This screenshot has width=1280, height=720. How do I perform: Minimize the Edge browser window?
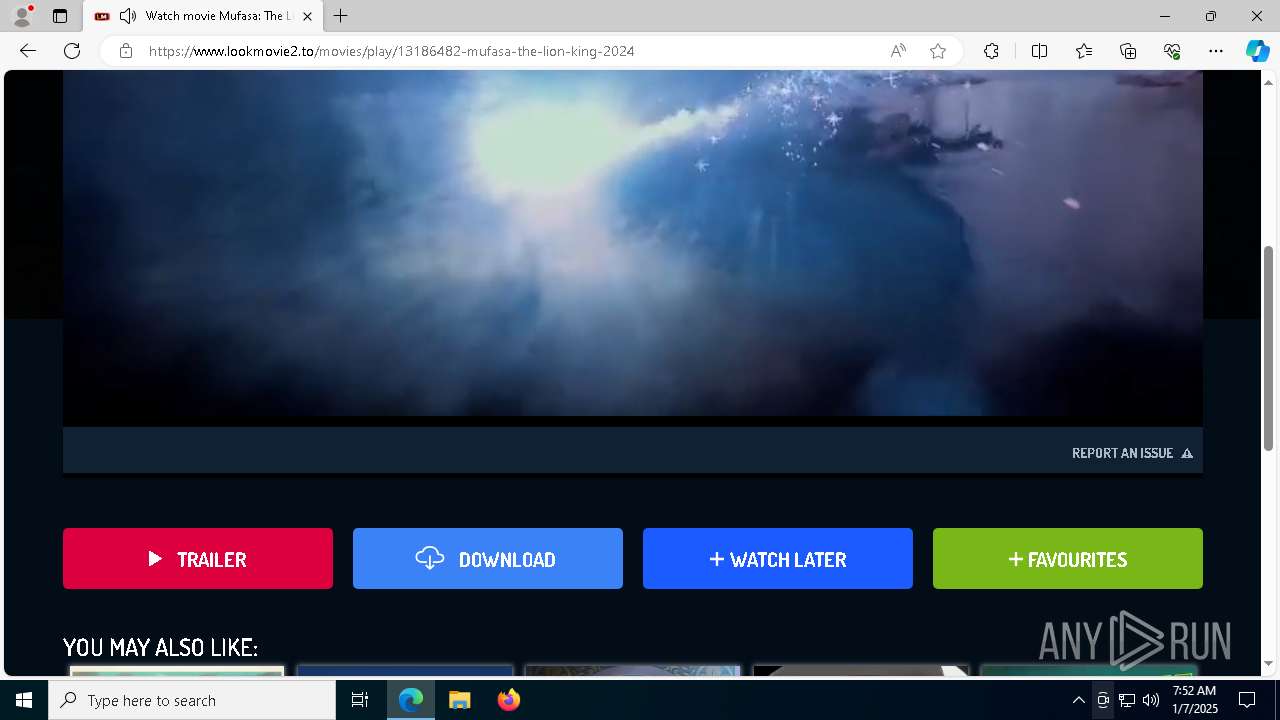pos(1165,16)
